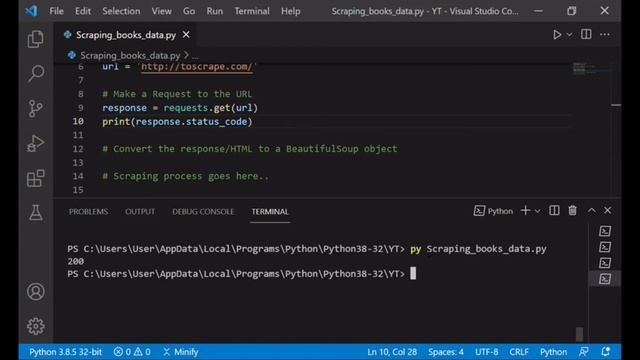Open the Testing flask view
Viewport: 640px width, 360px height.
tap(36, 213)
